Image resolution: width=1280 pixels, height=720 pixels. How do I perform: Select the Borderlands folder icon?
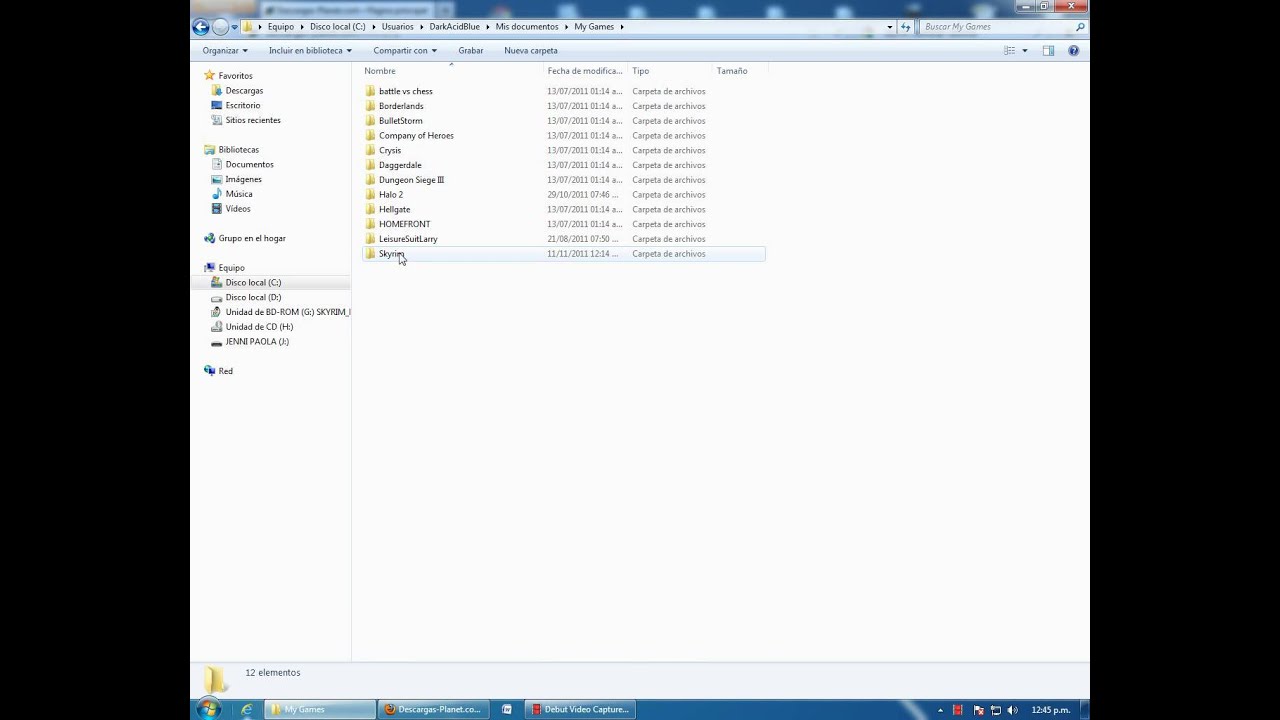point(370,106)
